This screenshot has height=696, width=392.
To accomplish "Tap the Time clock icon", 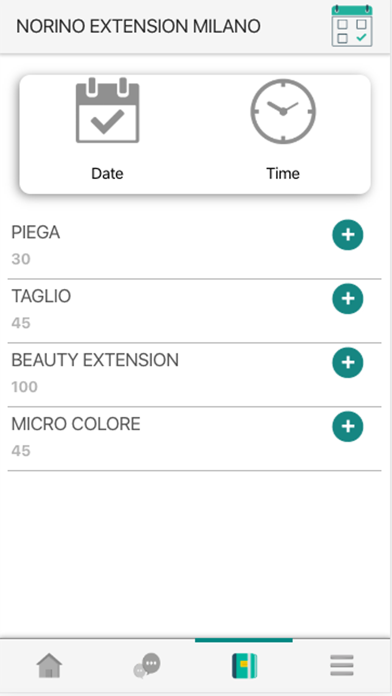I will coord(283,111).
